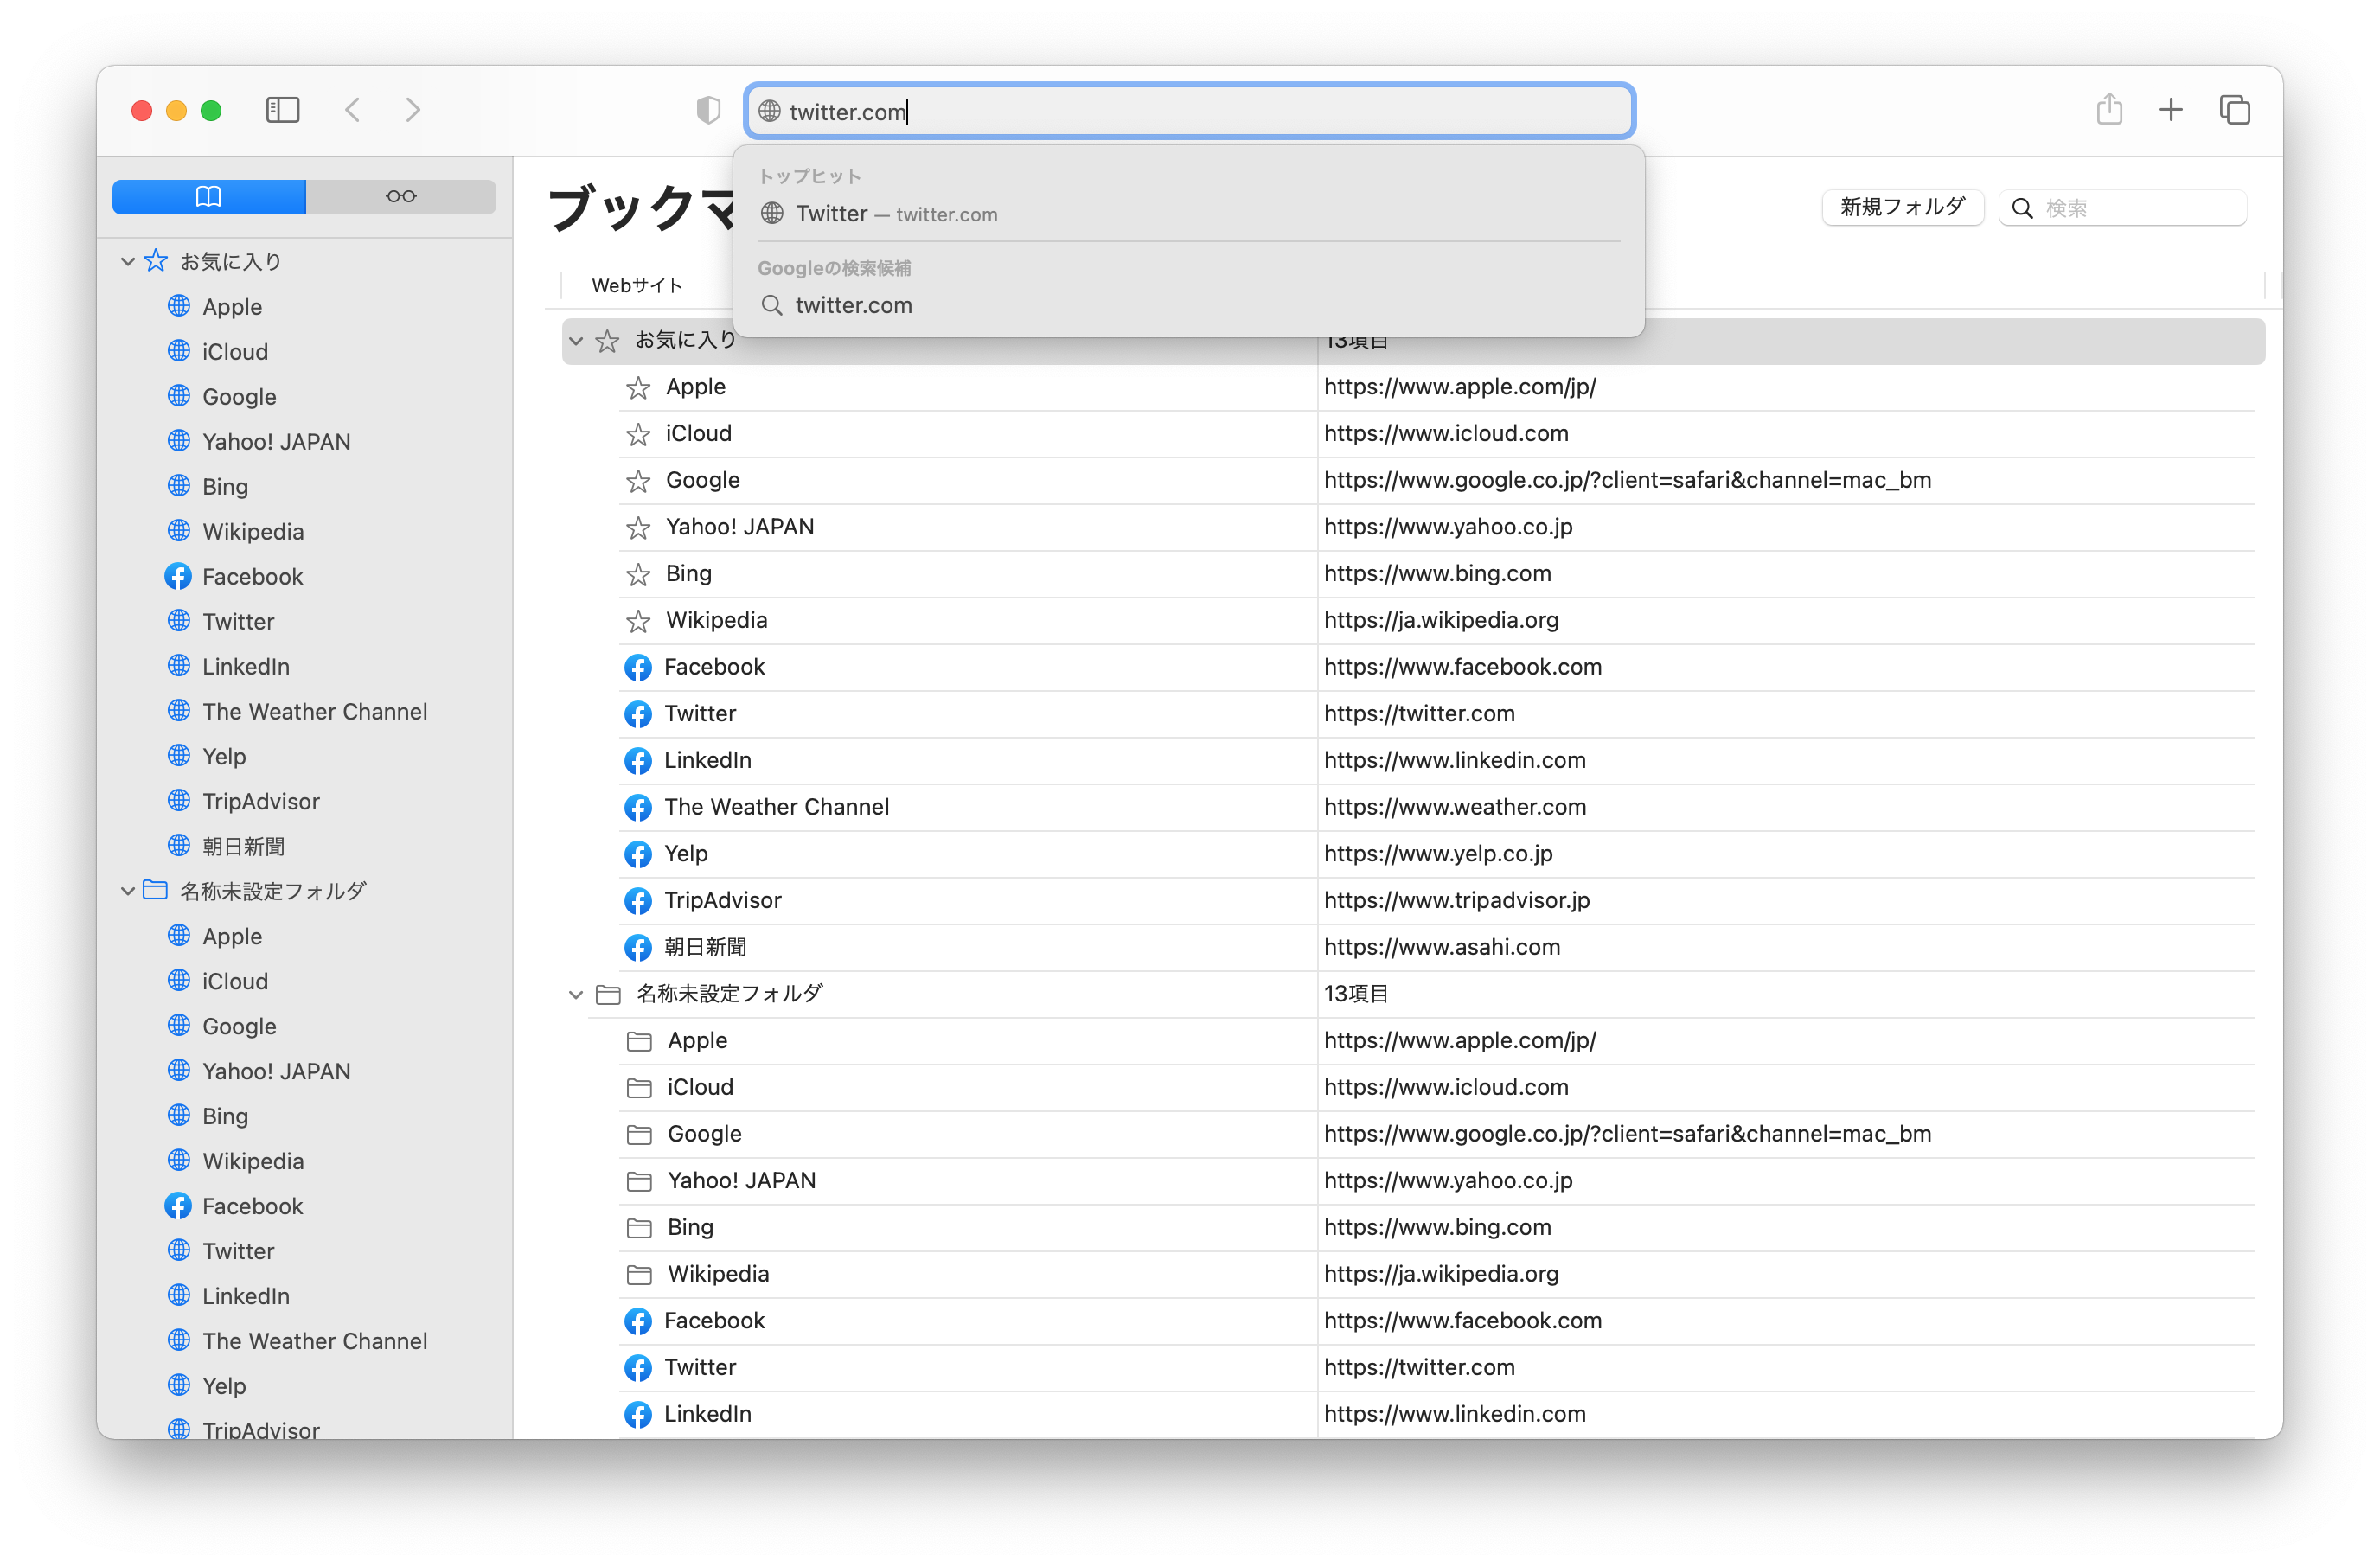Screen dimensions: 2380x1567
Task: Click the privacy report shield icon
Action: pyautogui.click(x=708, y=110)
